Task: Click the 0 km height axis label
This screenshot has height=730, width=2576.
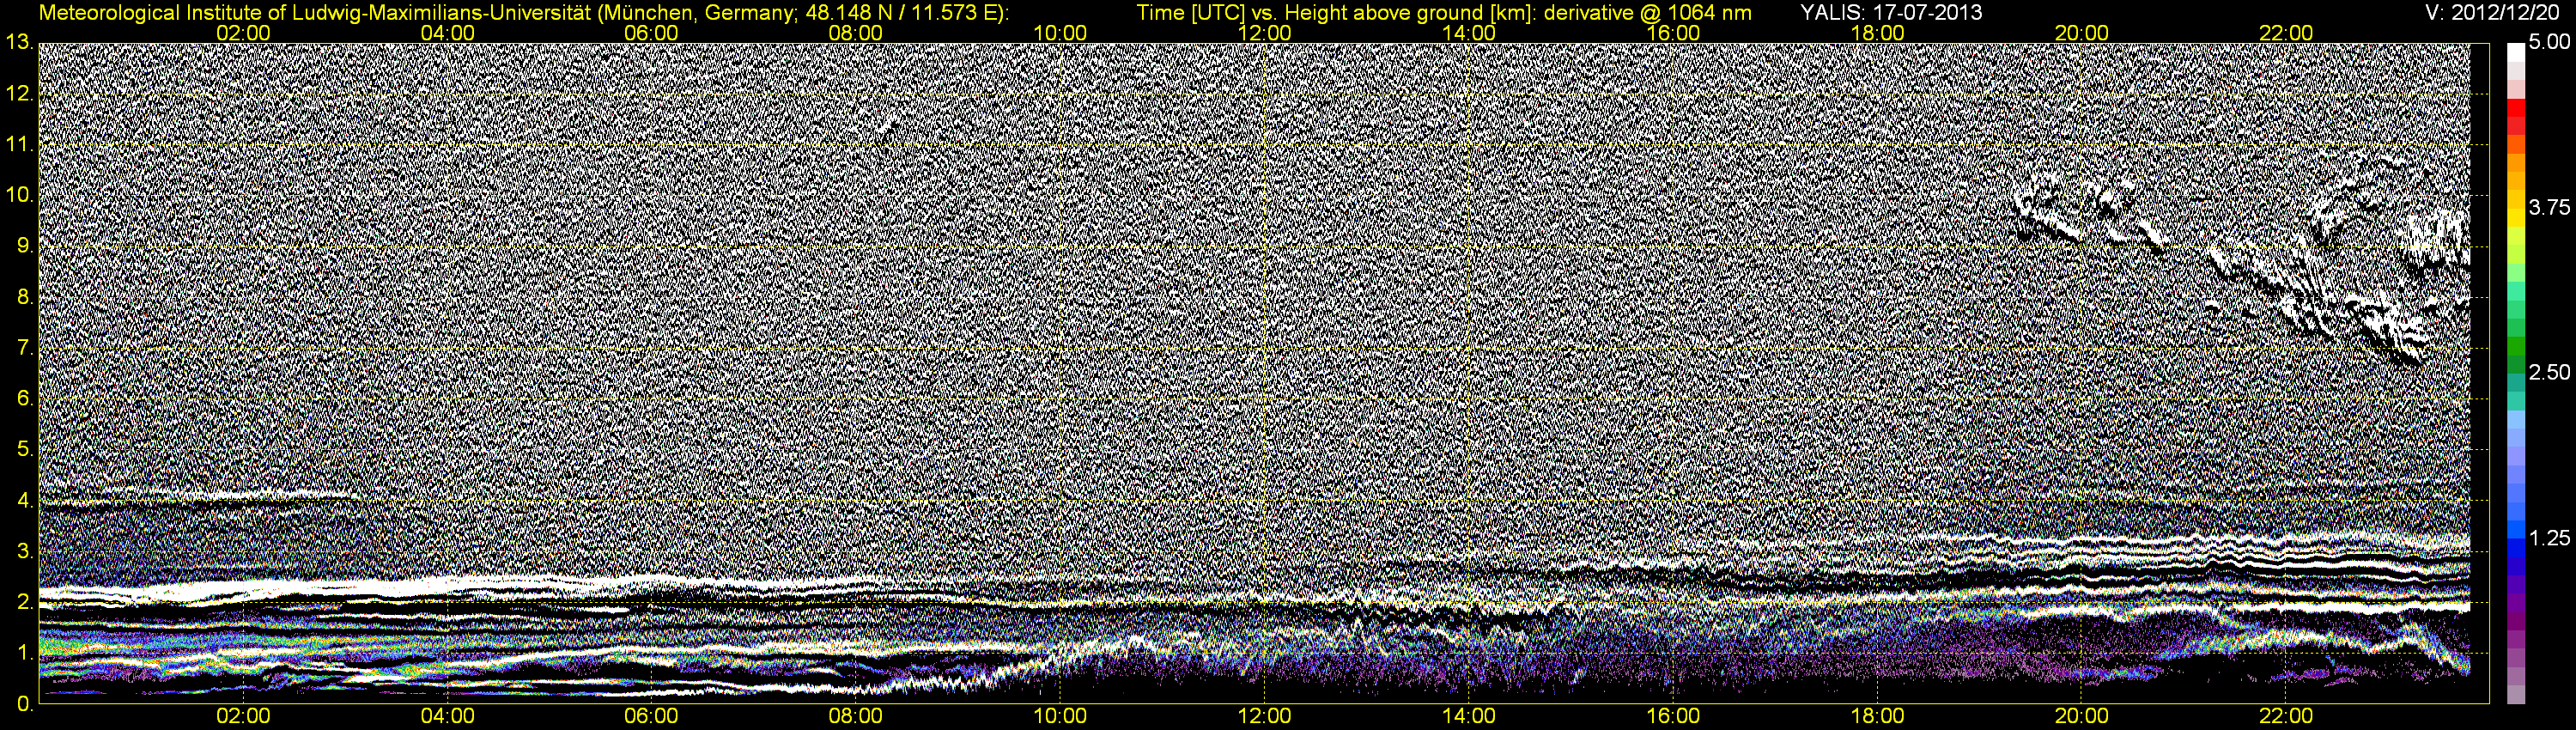Action: [x=24, y=704]
